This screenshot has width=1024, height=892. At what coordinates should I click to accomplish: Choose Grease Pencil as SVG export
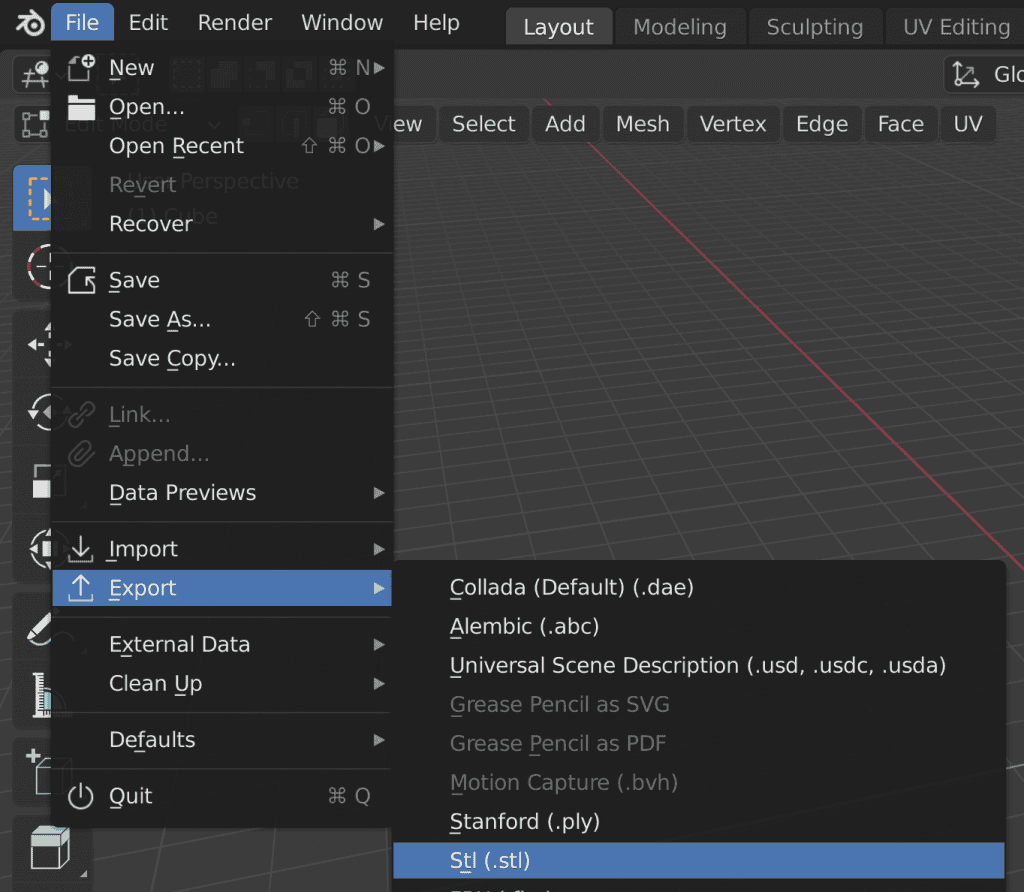coord(699,705)
